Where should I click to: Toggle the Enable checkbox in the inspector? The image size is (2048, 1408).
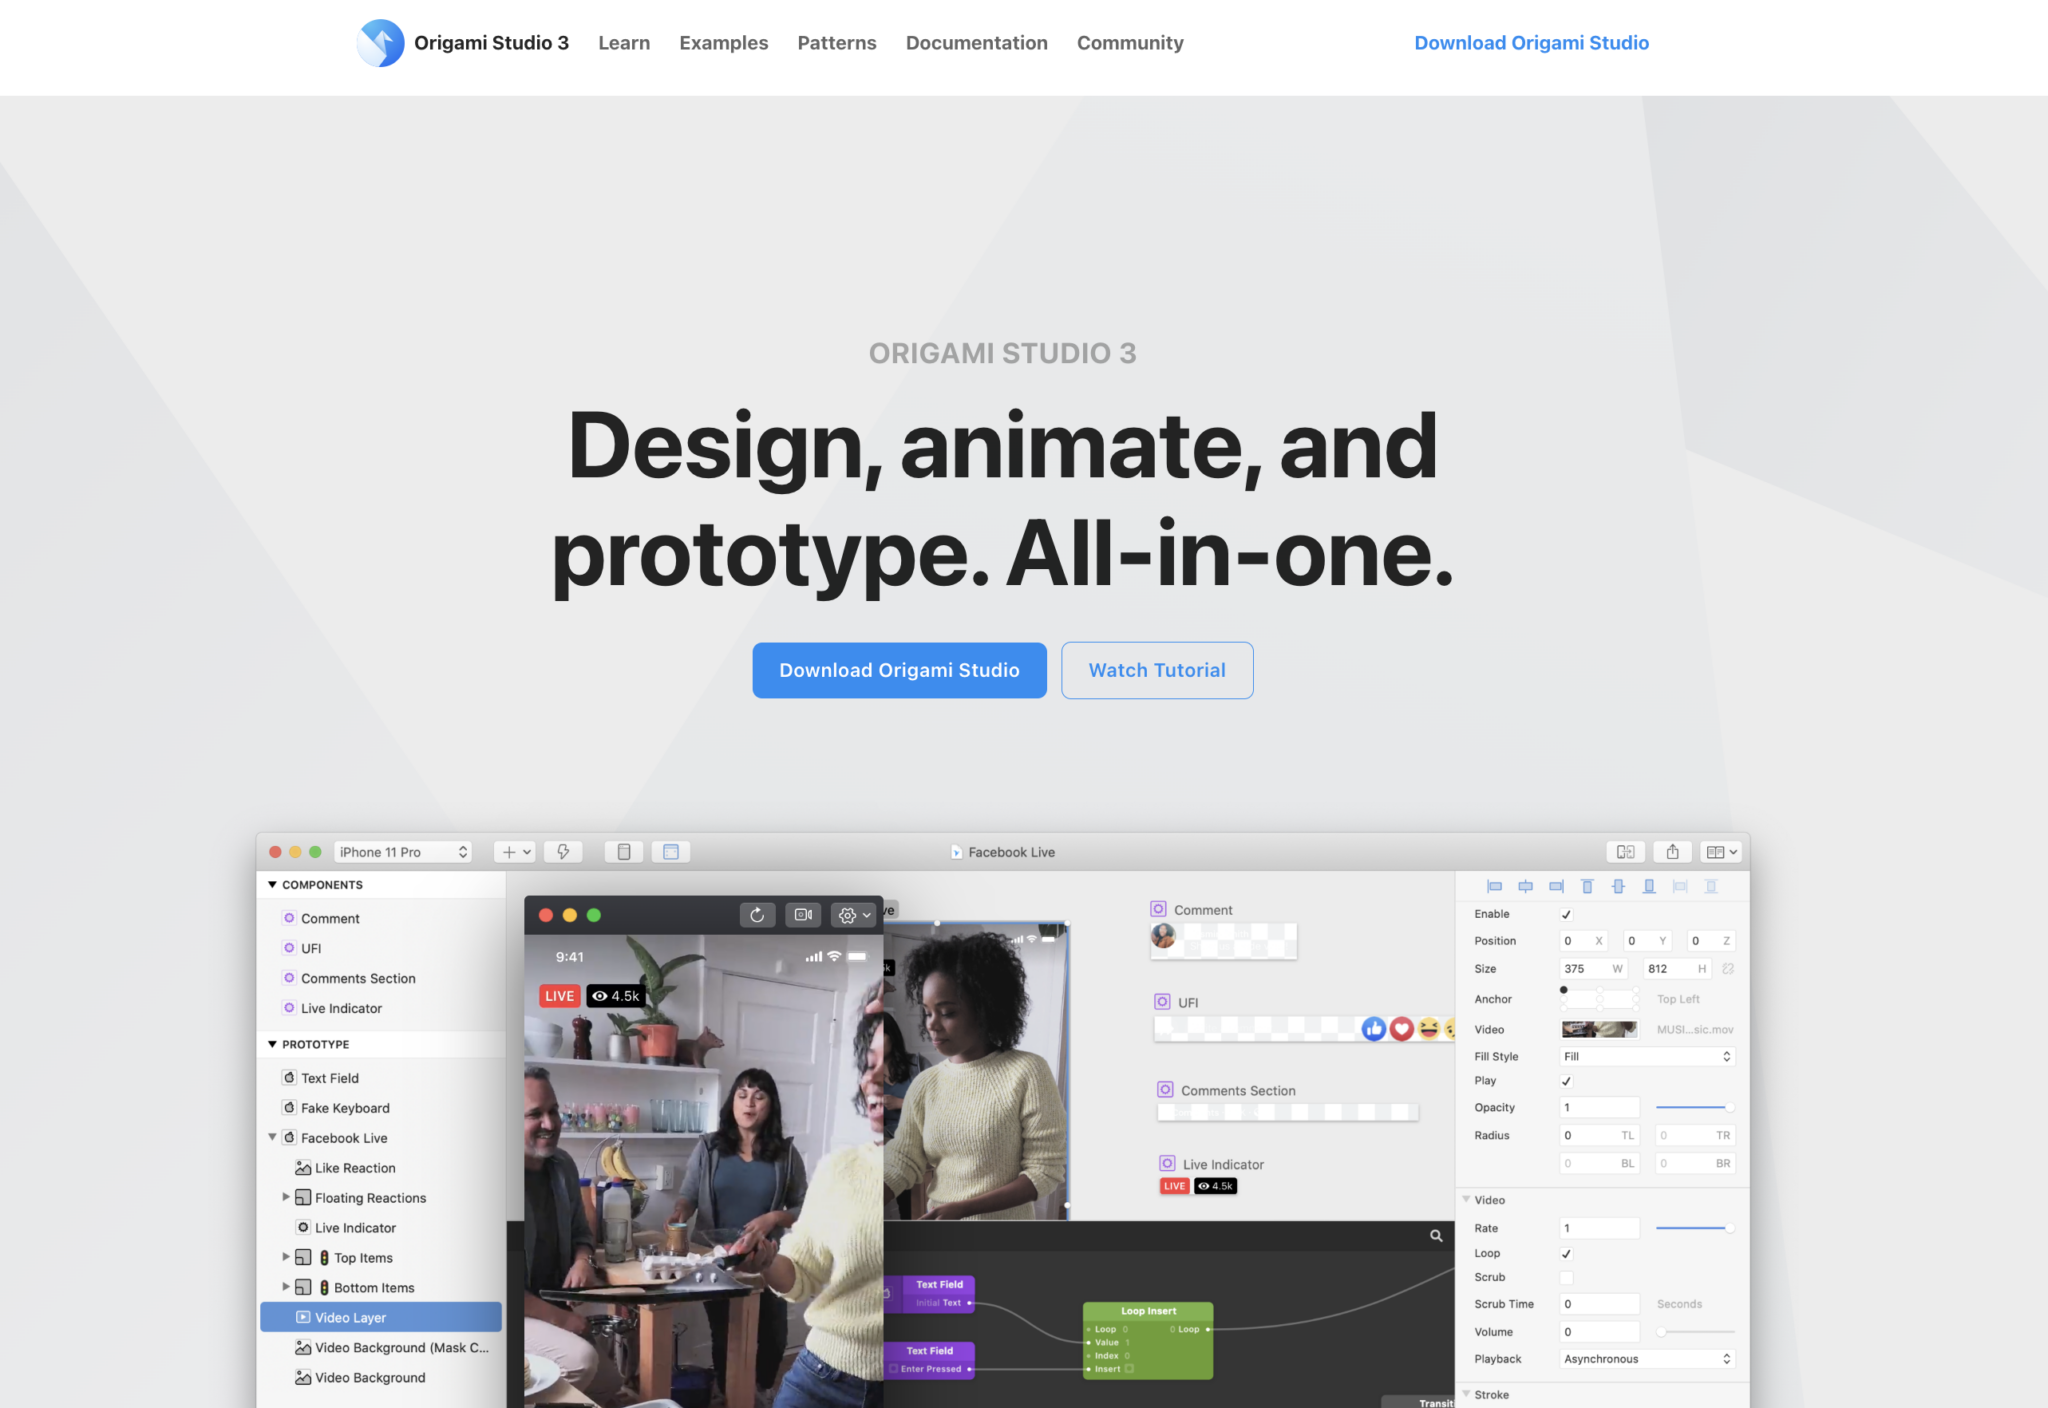pyautogui.click(x=1566, y=913)
